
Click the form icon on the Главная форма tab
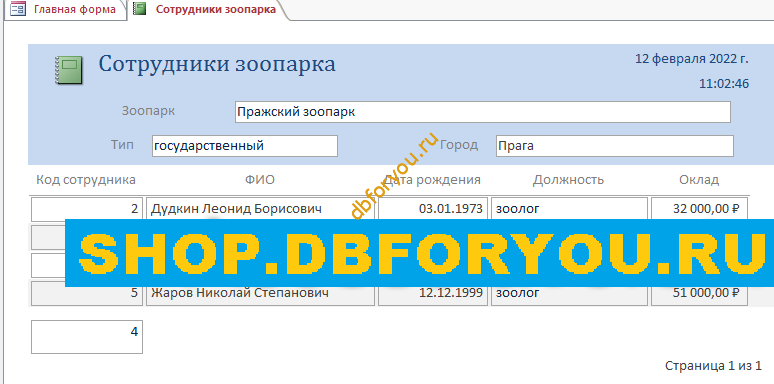(18, 9)
